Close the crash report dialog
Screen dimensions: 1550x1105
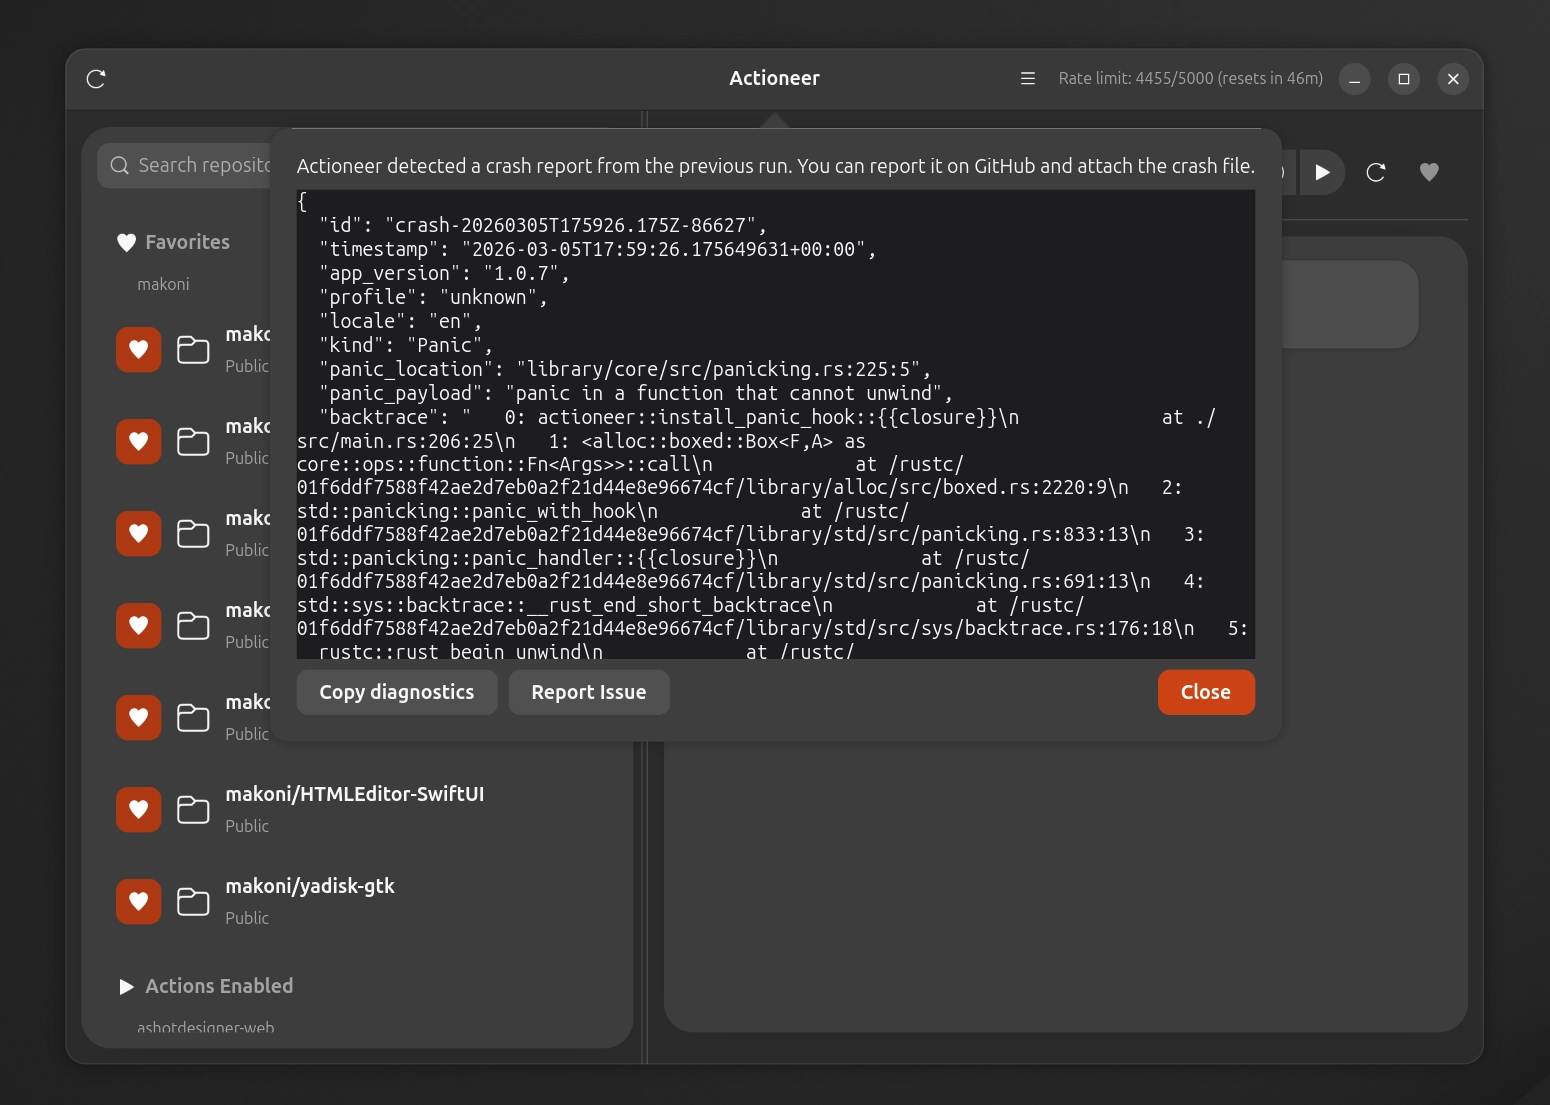click(1205, 692)
